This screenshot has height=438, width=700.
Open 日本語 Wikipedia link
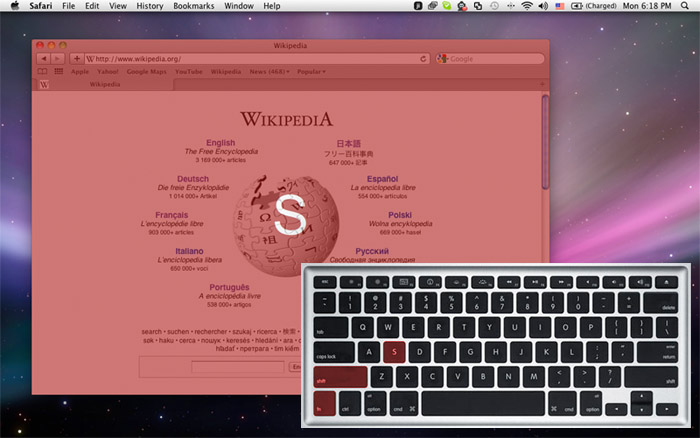click(x=348, y=143)
